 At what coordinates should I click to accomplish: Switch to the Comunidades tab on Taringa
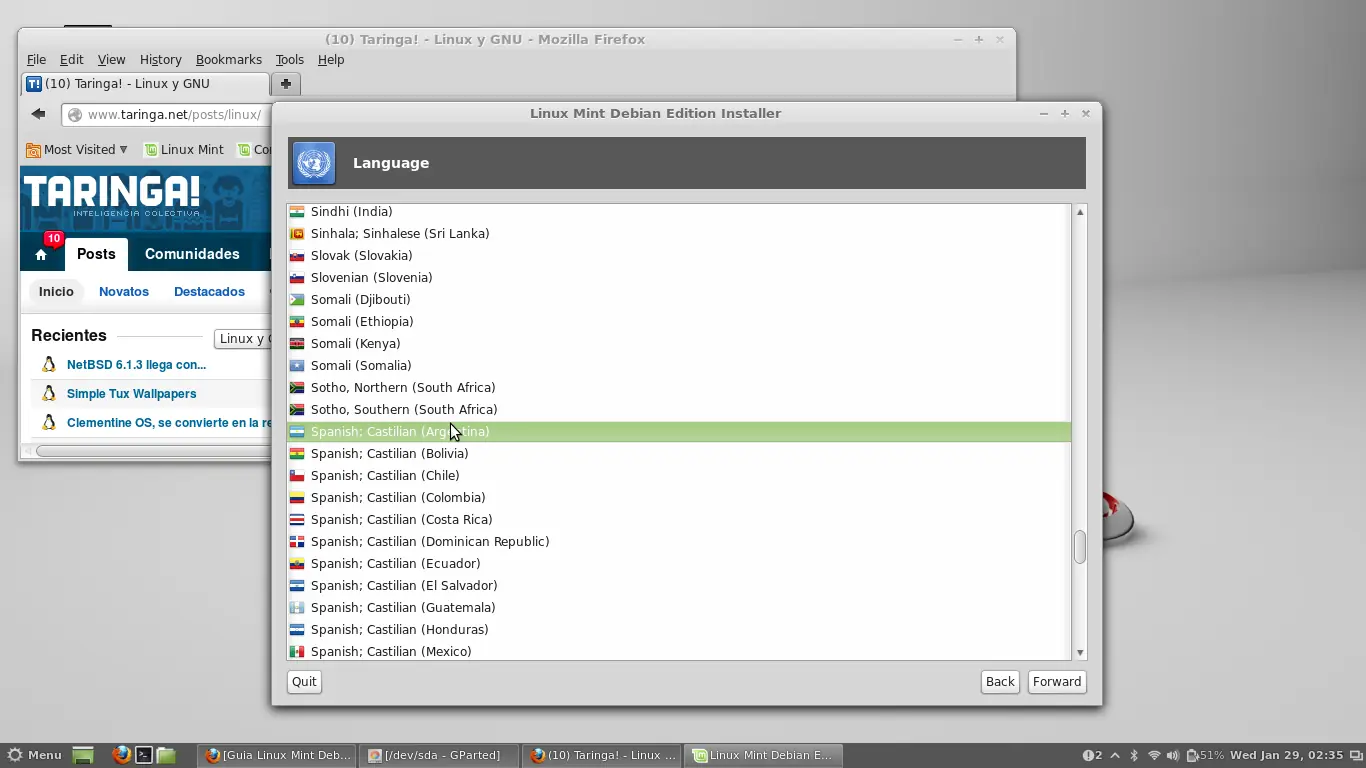[x=192, y=254]
